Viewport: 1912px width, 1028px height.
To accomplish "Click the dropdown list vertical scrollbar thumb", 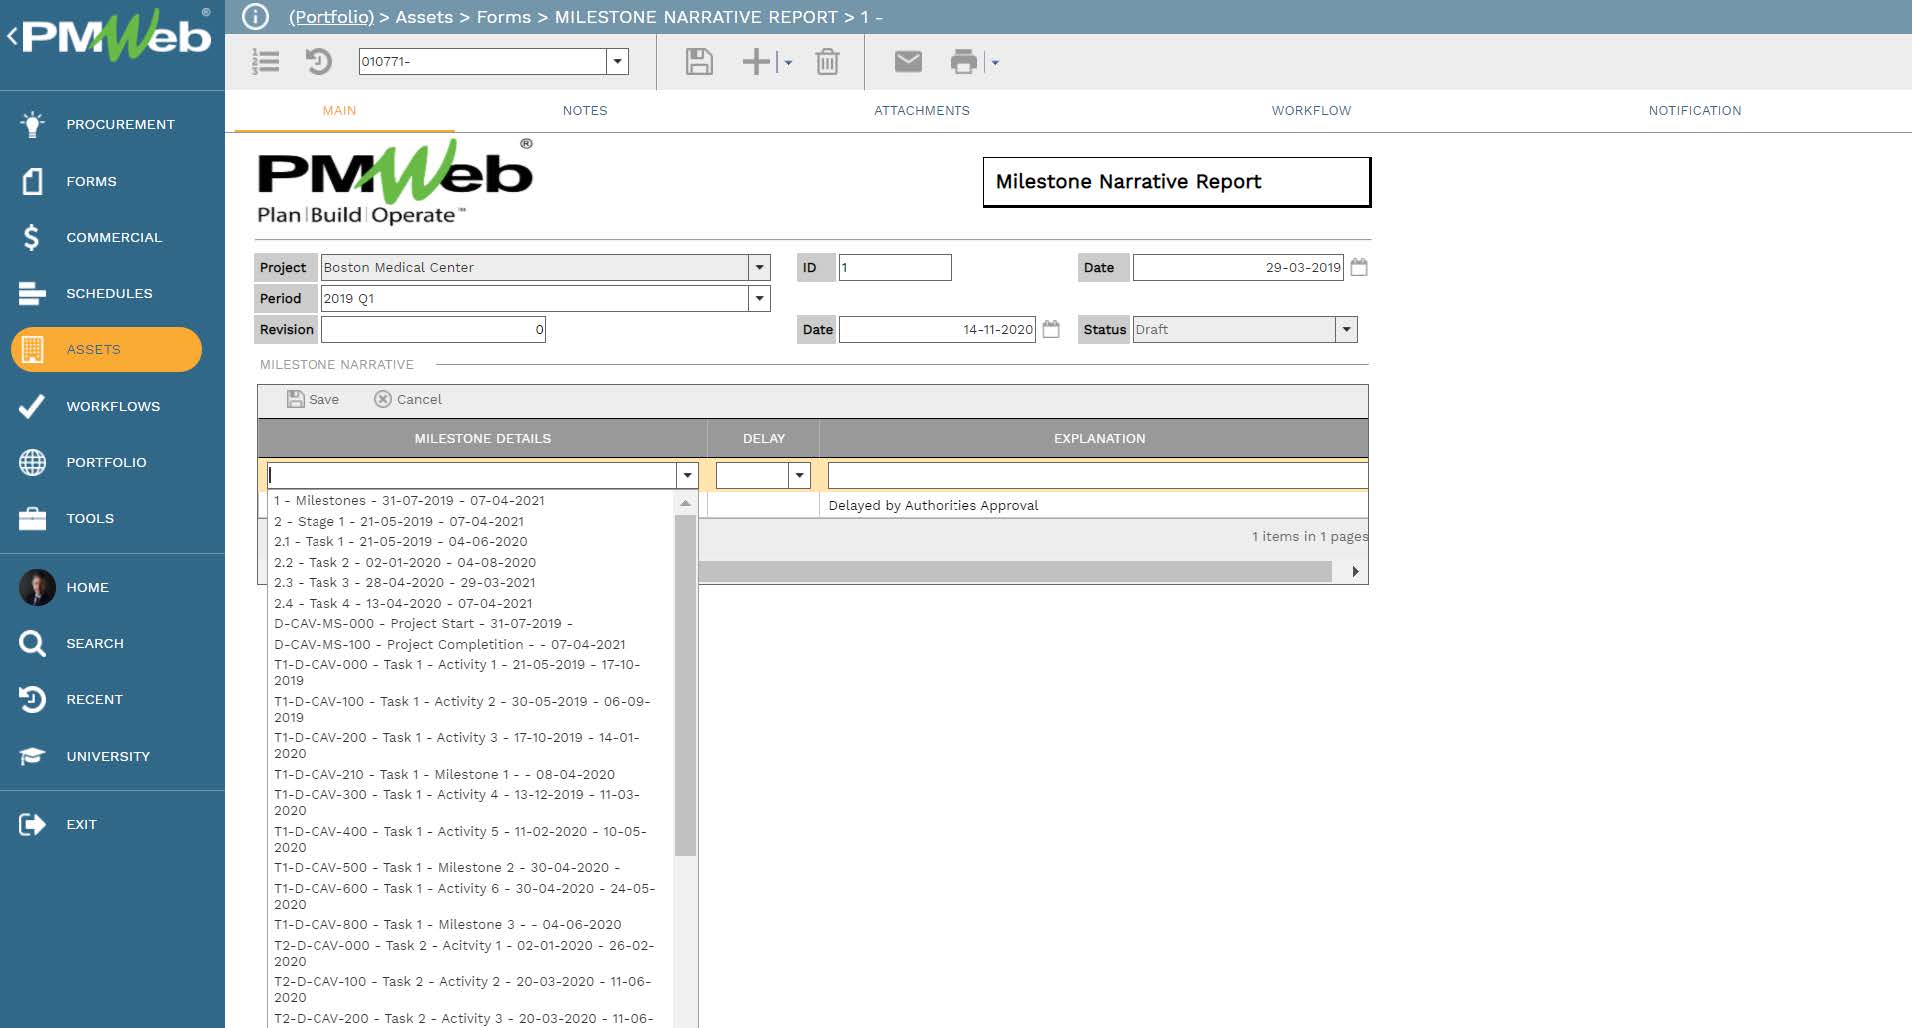I will click(685, 685).
